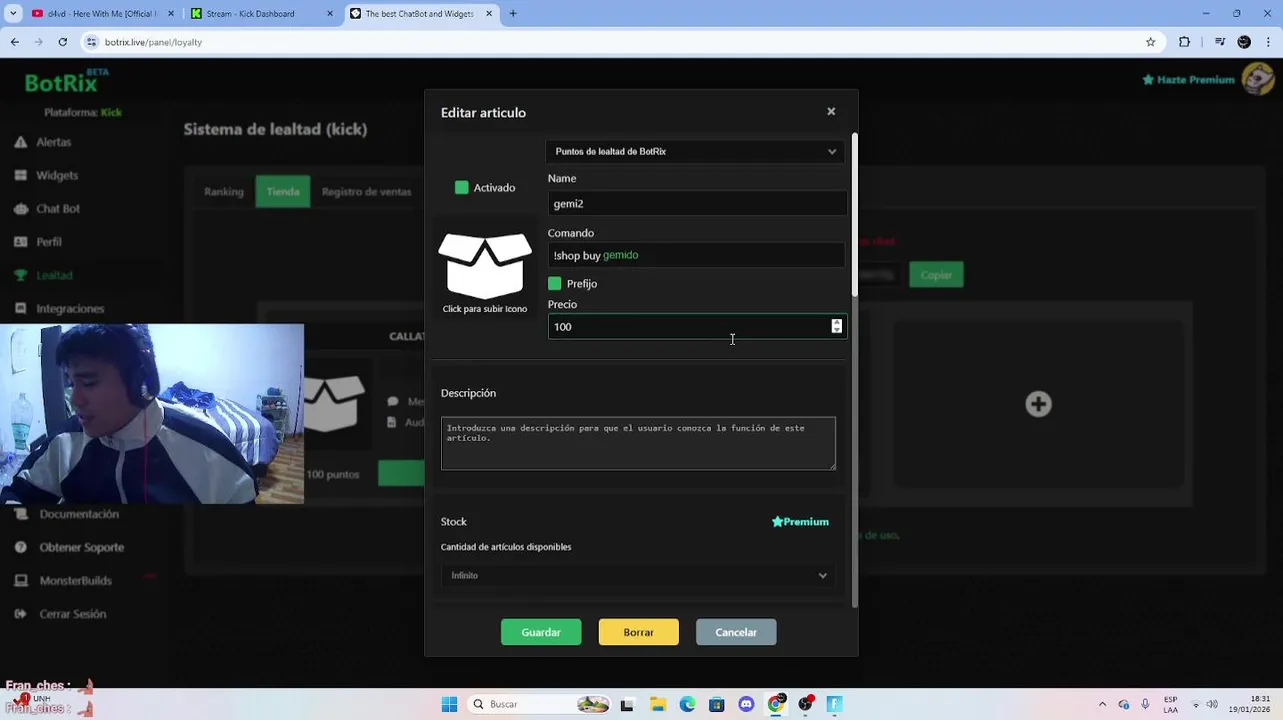1283x720 pixels.
Task: Click the taskbar Buscar search box
Action: [x=540, y=704]
